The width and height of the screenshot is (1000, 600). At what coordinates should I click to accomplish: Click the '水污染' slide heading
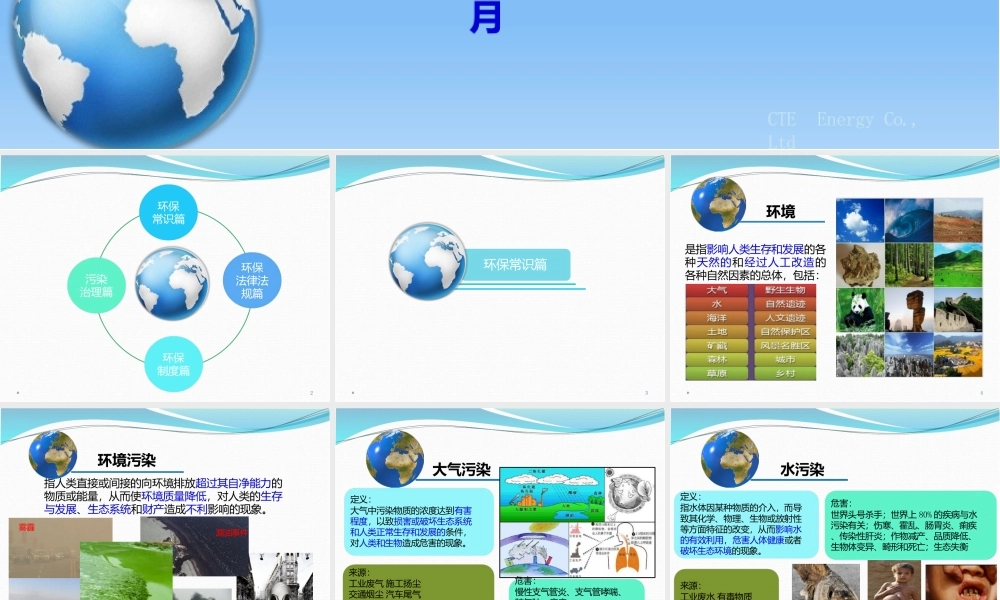(x=802, y=470)
